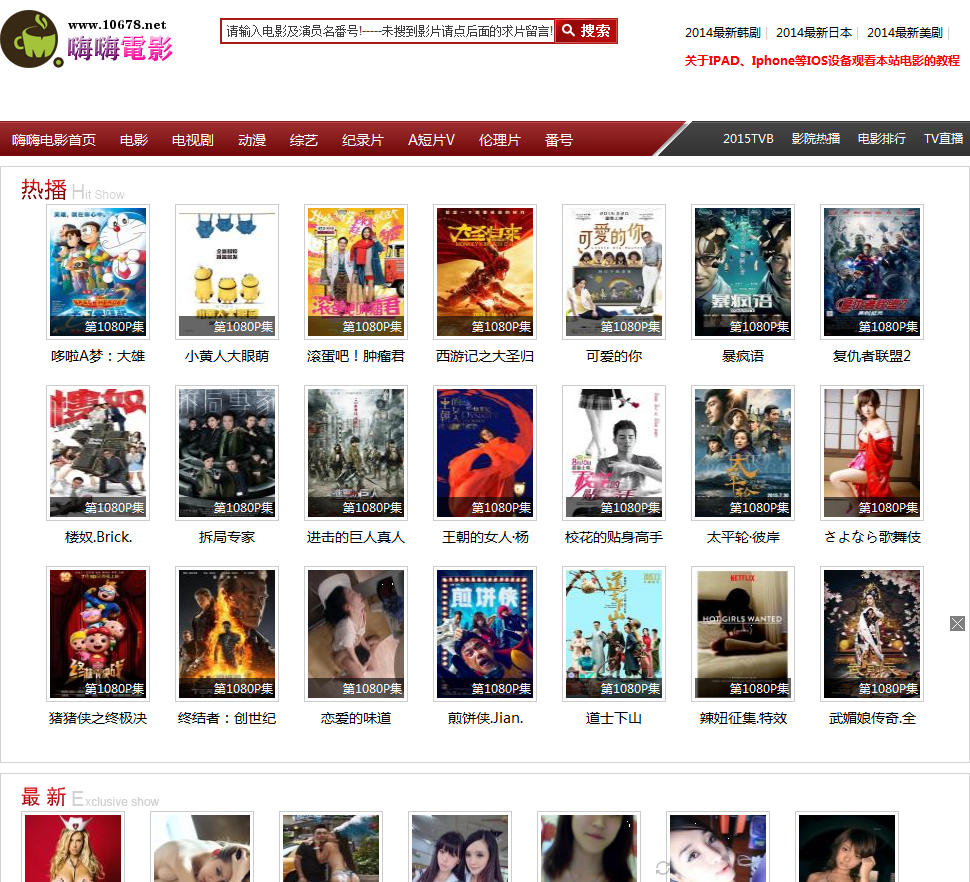970x882 pixels.
Task: Open the 滚蛋吧!肿瘤君 poster
Action: point(356,272)
